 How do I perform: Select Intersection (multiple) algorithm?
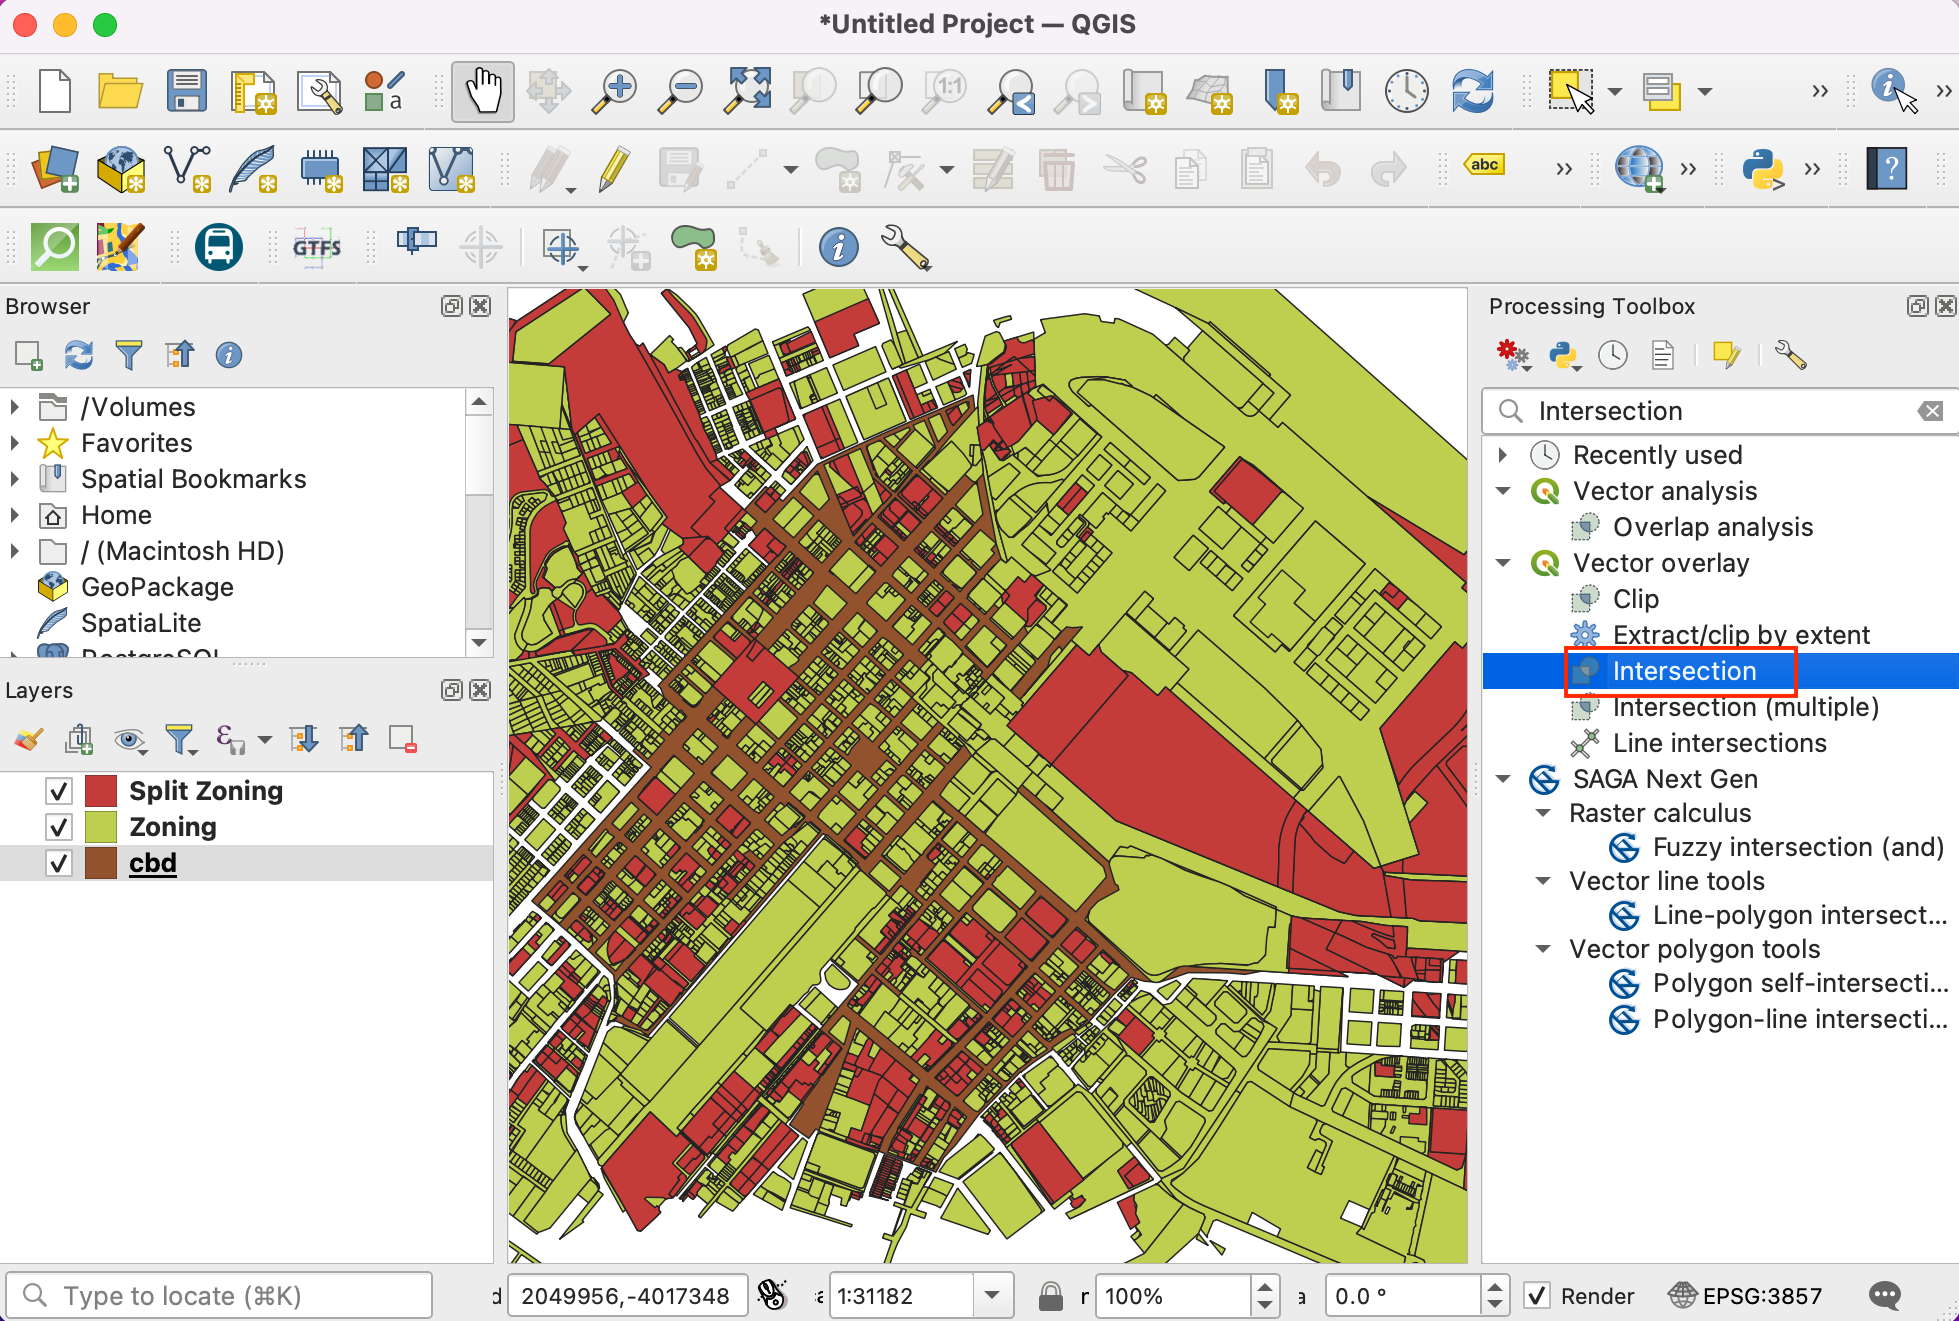[1745, 707]
